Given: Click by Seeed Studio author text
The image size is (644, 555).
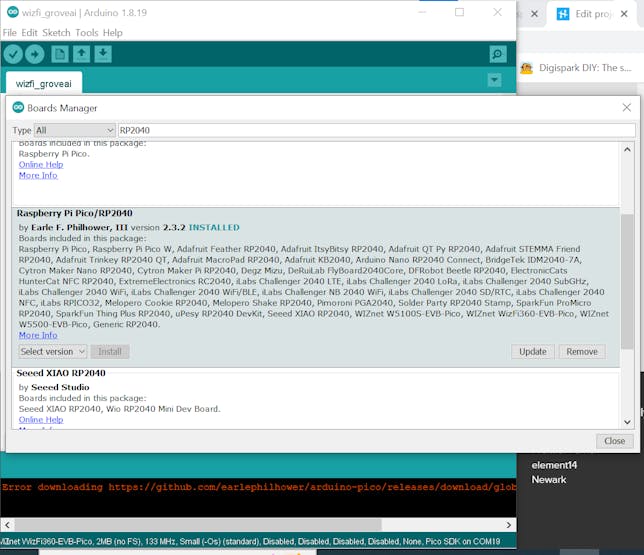Looking at the screenshot, I should point(54,387).
